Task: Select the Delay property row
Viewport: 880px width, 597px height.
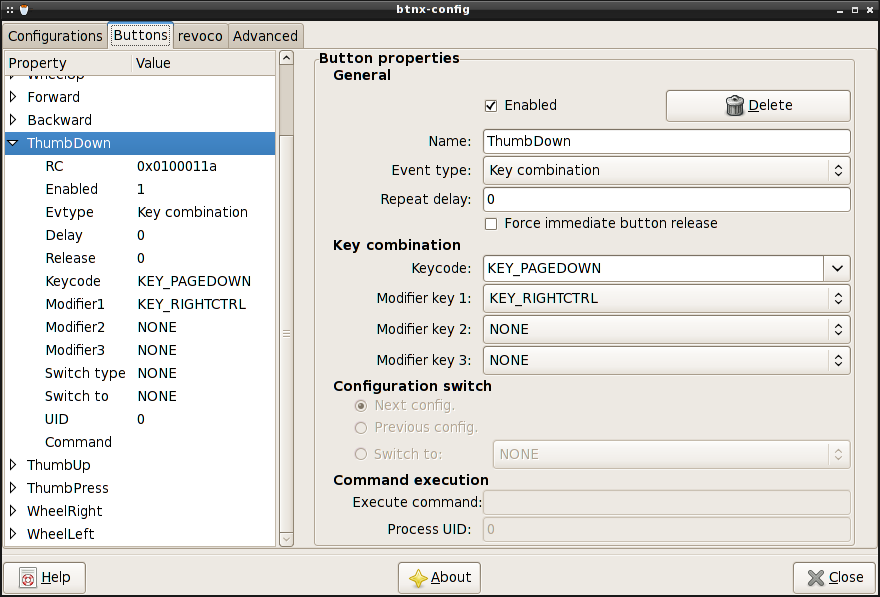Action: (x=140, y=235)
